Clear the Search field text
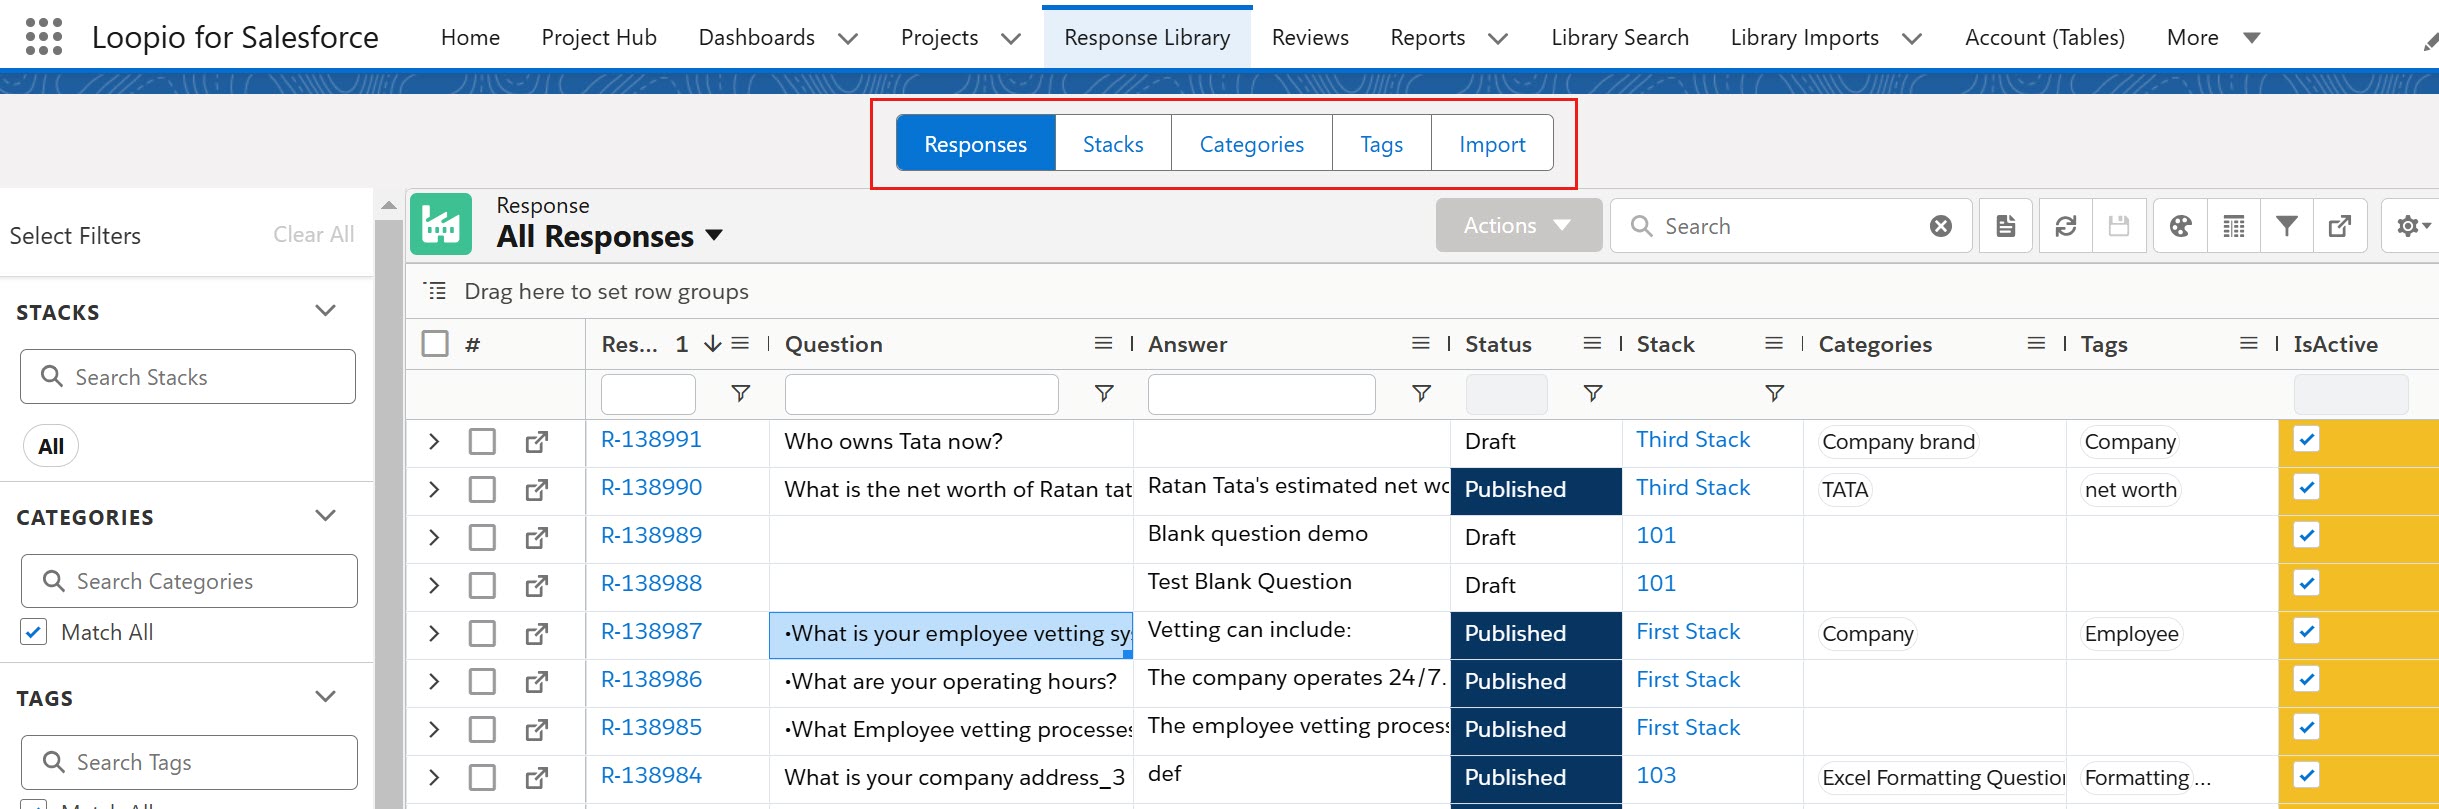The width and height of the screenshot is (2439, 809). (1940, 226)
